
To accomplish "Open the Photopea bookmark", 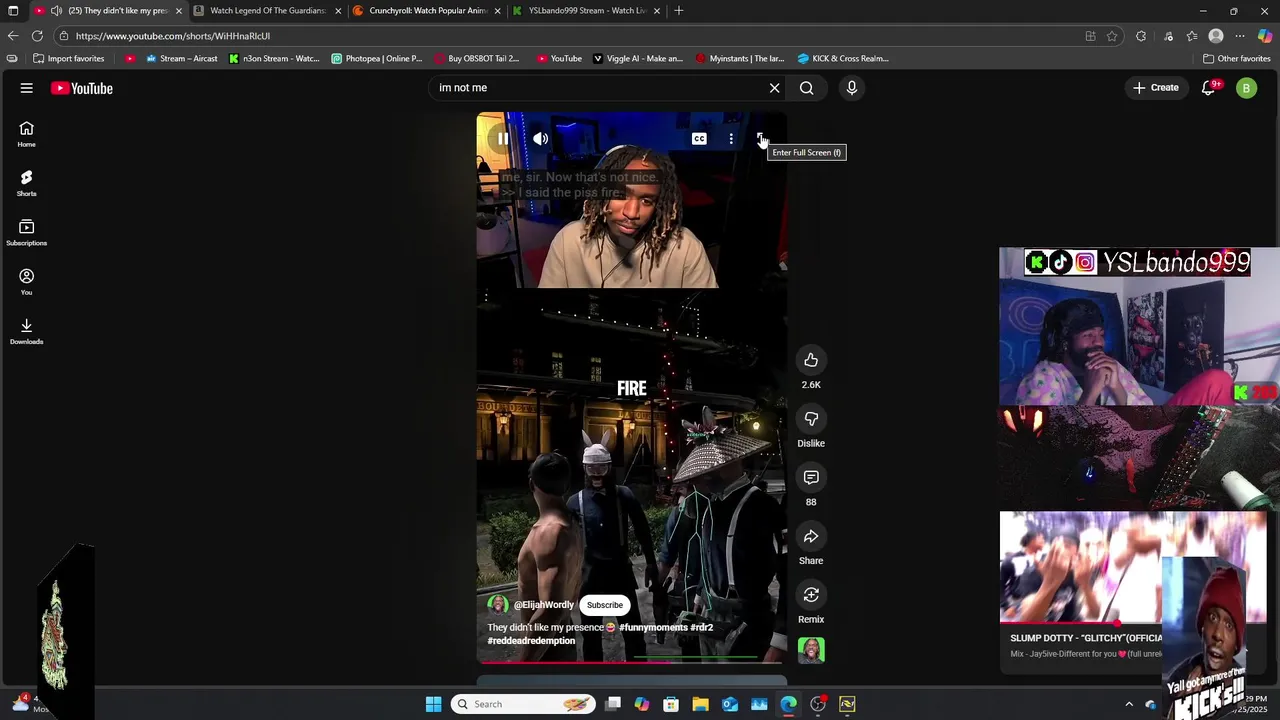I will pyautogui.click(x=377, y=58).
